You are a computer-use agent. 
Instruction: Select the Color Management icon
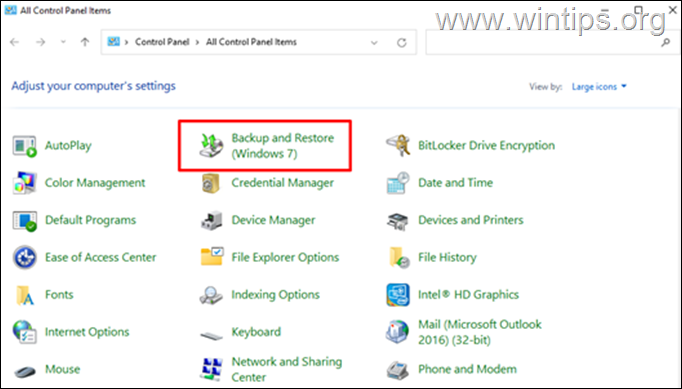(24, 183)
